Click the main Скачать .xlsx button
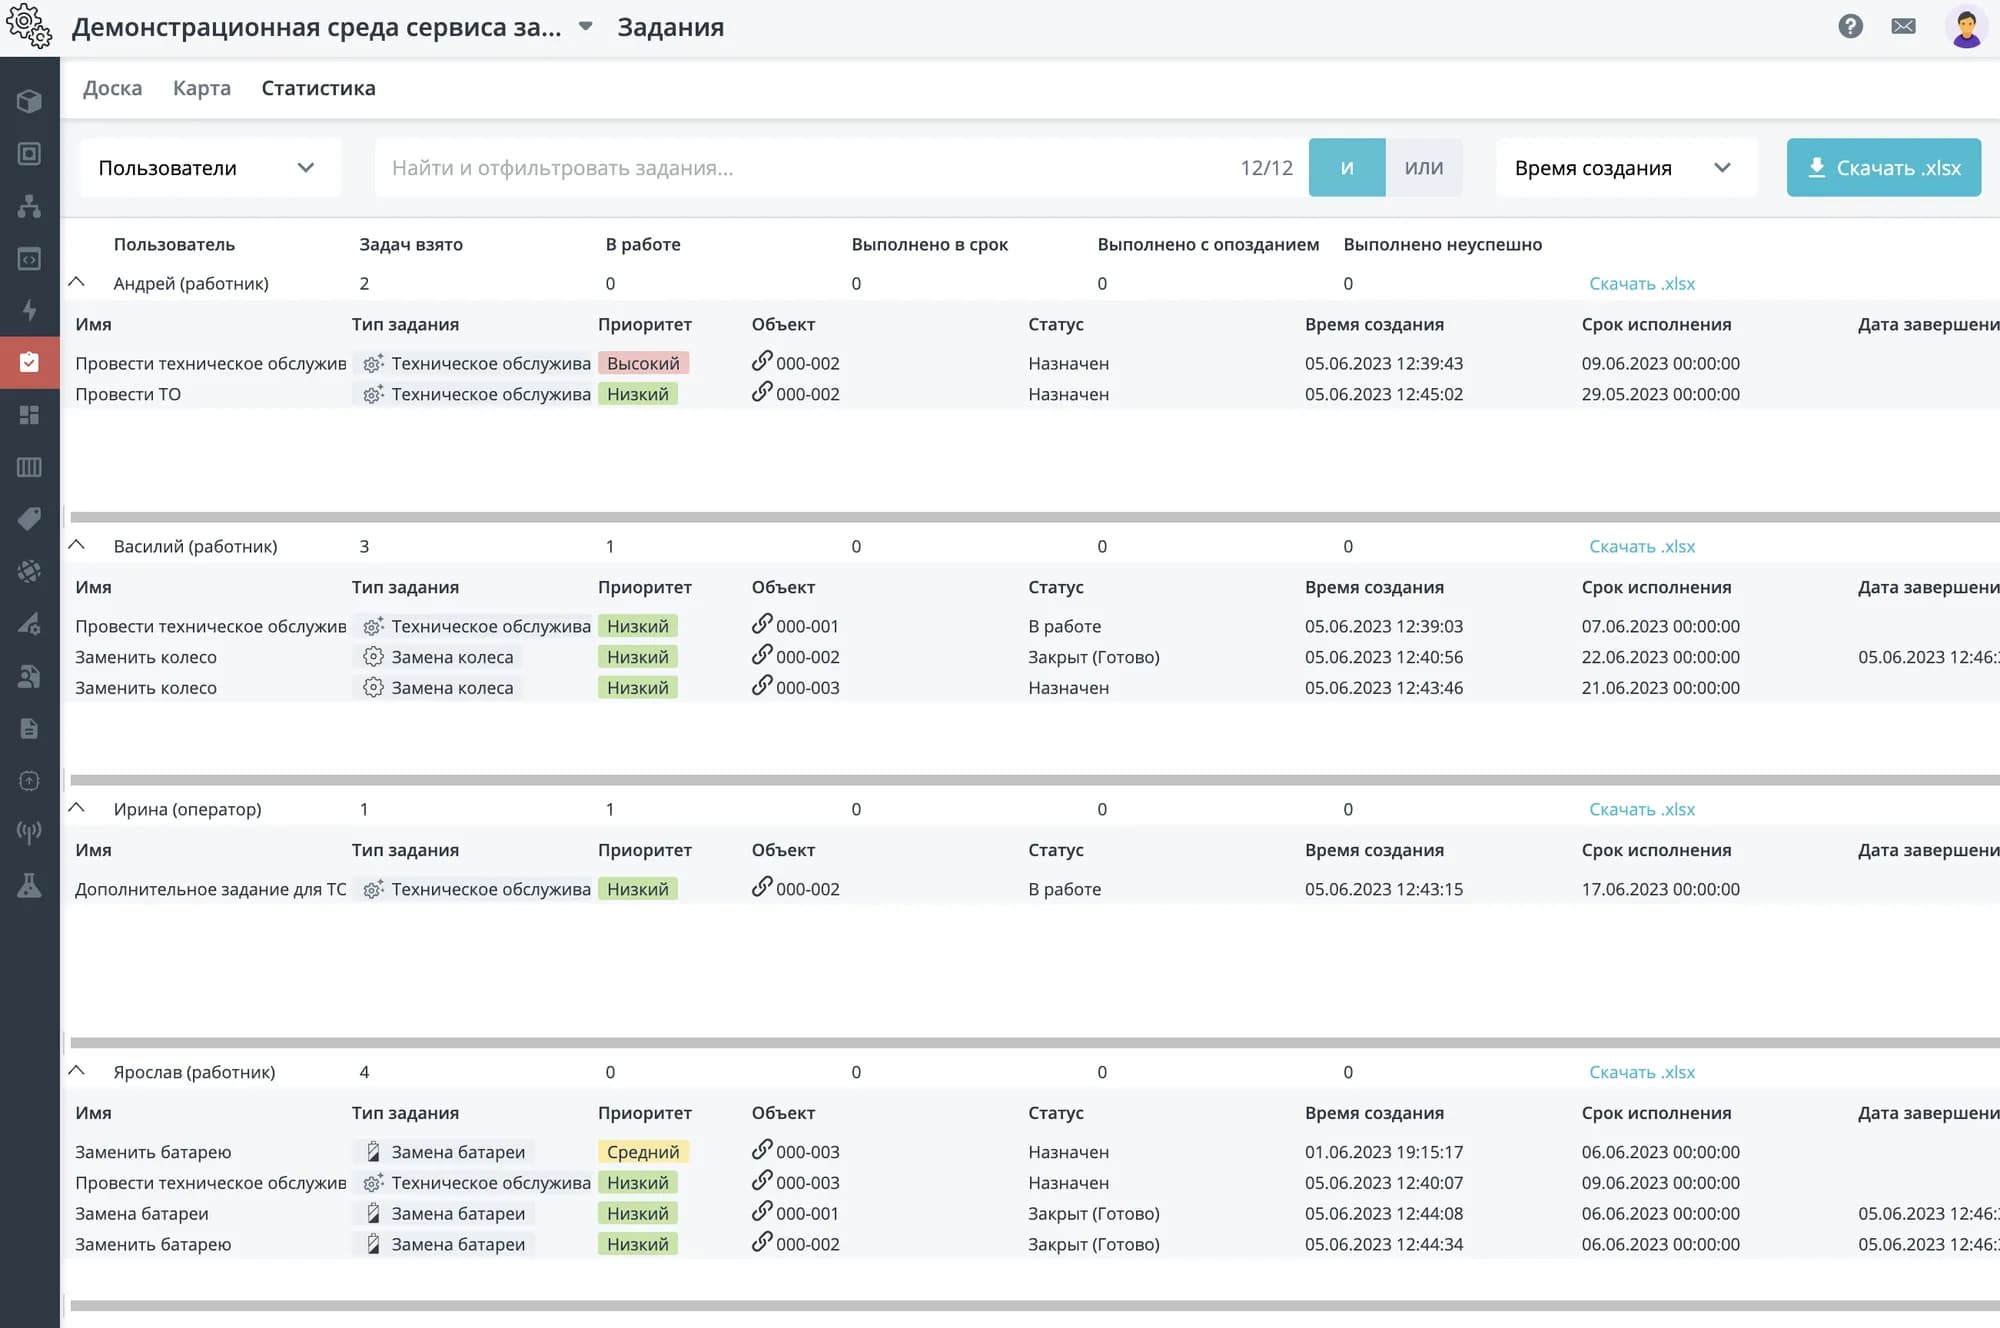The height and width of the screenshot is (1328, 2000). click(1883, 168)
